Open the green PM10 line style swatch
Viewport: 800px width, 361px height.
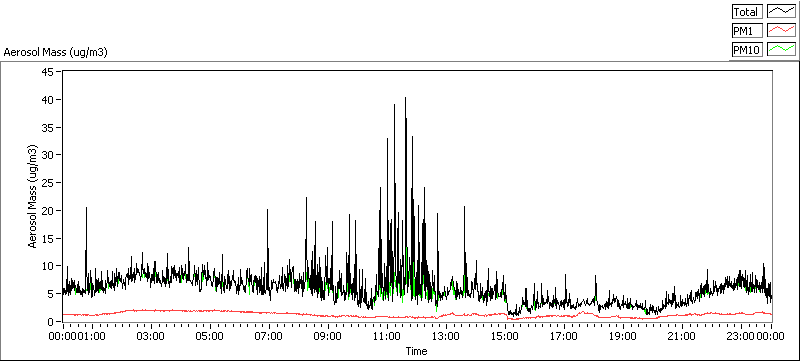click(782, 49)
